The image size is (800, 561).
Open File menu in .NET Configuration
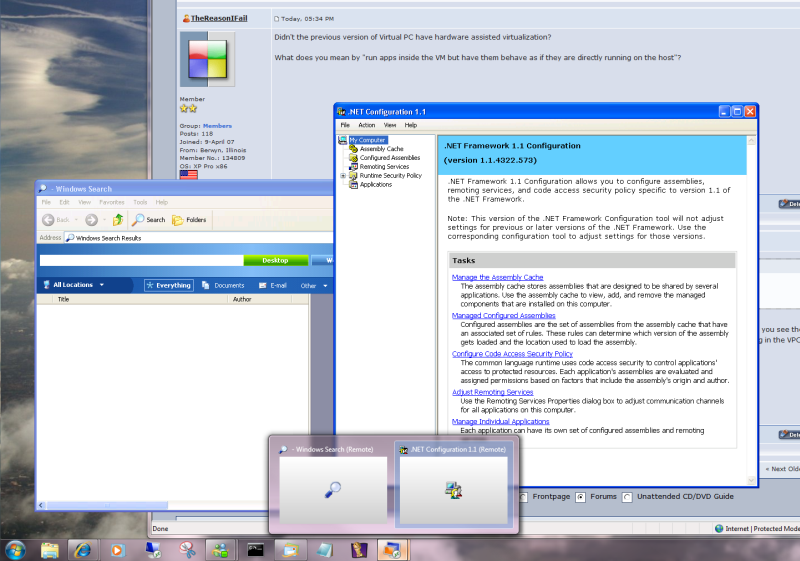point(345,125)
